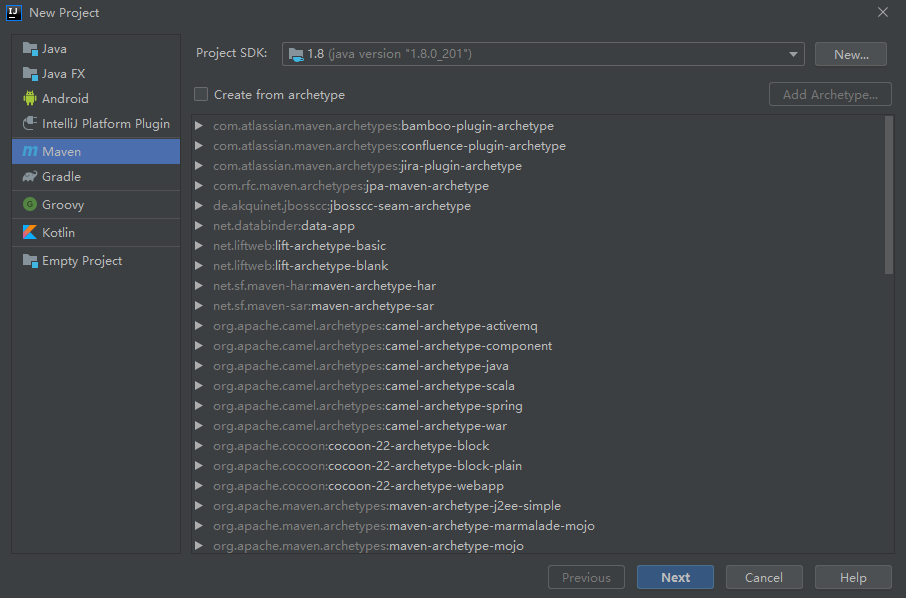Select IntelliJ Platform Plugin label
This screenshot has width=906, height=598.
click(x=106, y=124)
